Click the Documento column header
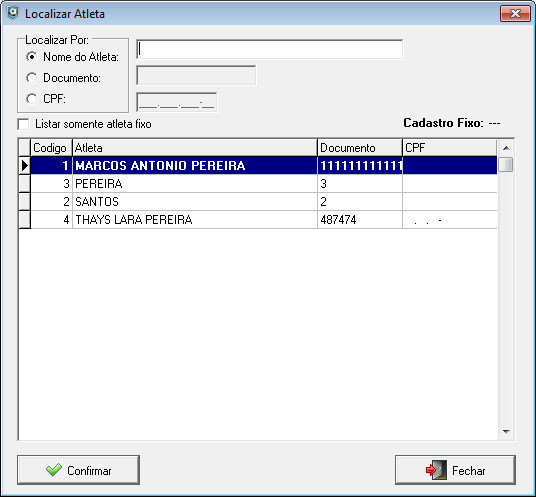The height and width of the screenshot is (497, 536). click(x=360, y=148)
